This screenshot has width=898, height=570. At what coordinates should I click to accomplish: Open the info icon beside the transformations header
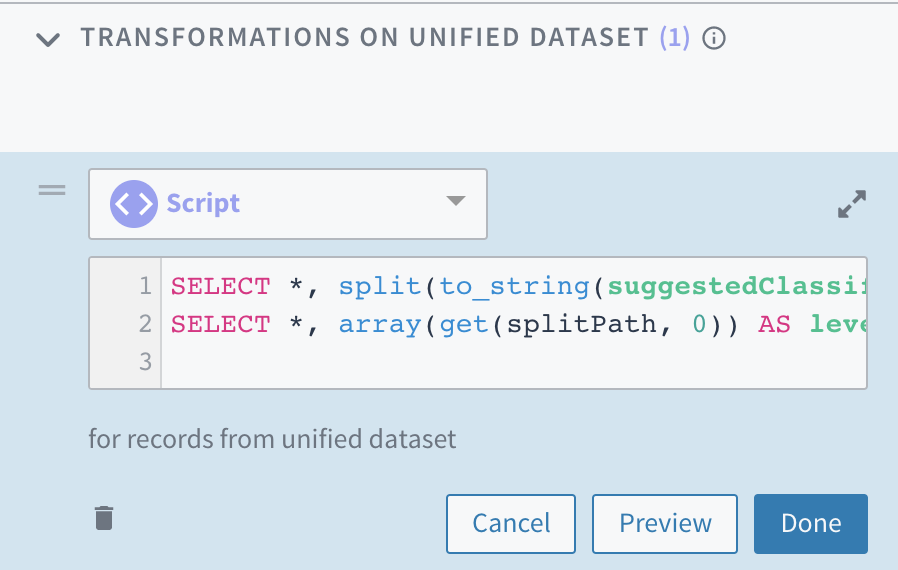(x=714, y=38)
